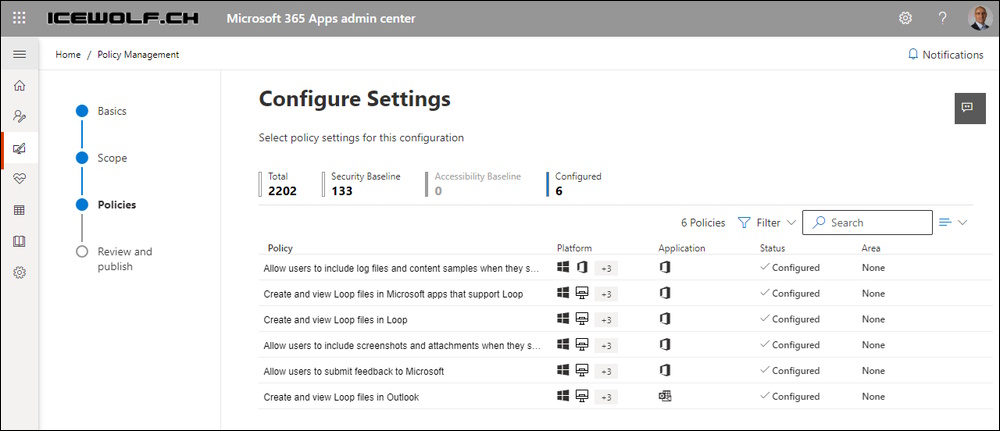Open the sidebar heart health icon
The height and width of the screenshot is (431, 1000).
pyautogui.click(x=19, y=179)
